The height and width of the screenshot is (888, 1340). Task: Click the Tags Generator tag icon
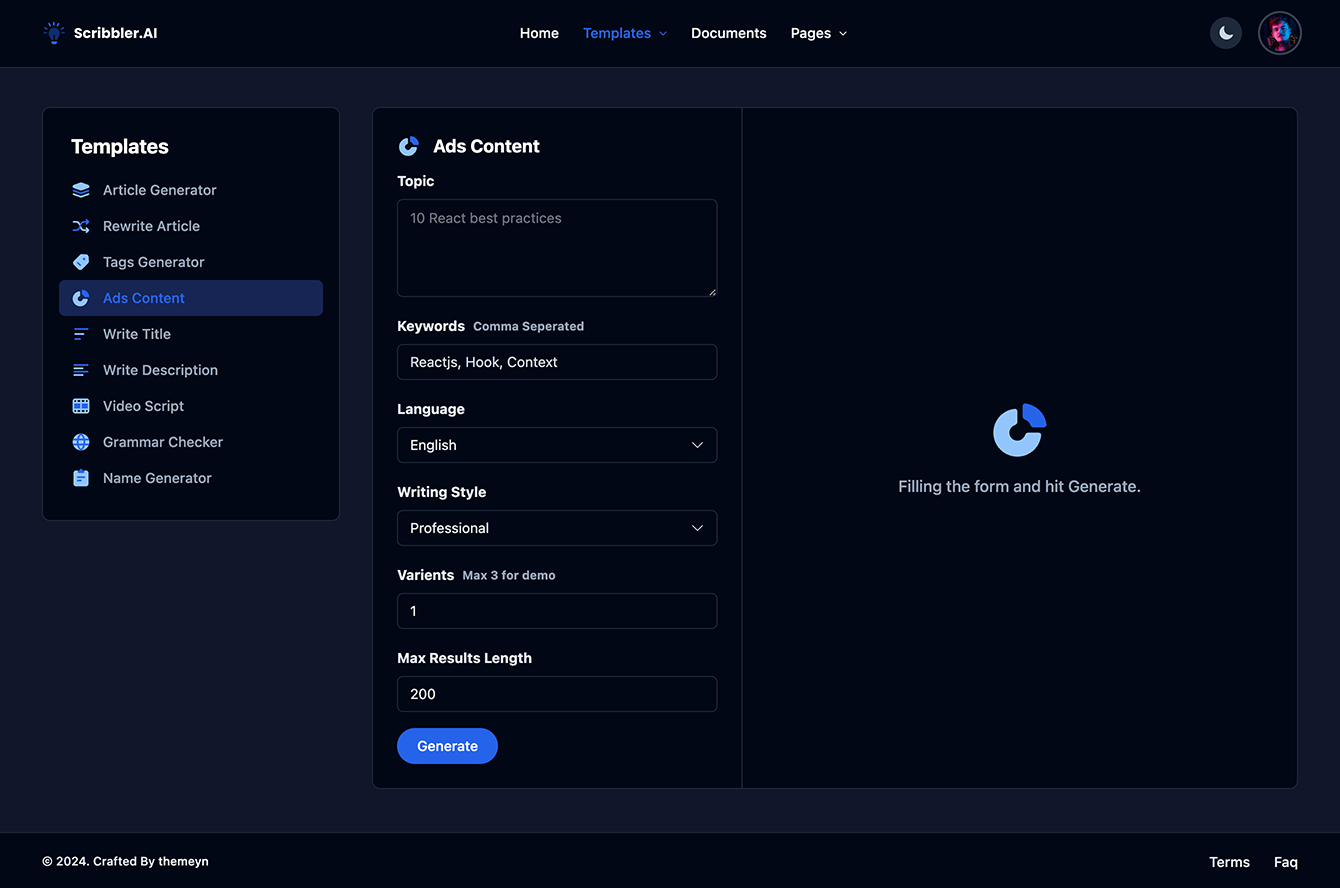tap(81, 262)
